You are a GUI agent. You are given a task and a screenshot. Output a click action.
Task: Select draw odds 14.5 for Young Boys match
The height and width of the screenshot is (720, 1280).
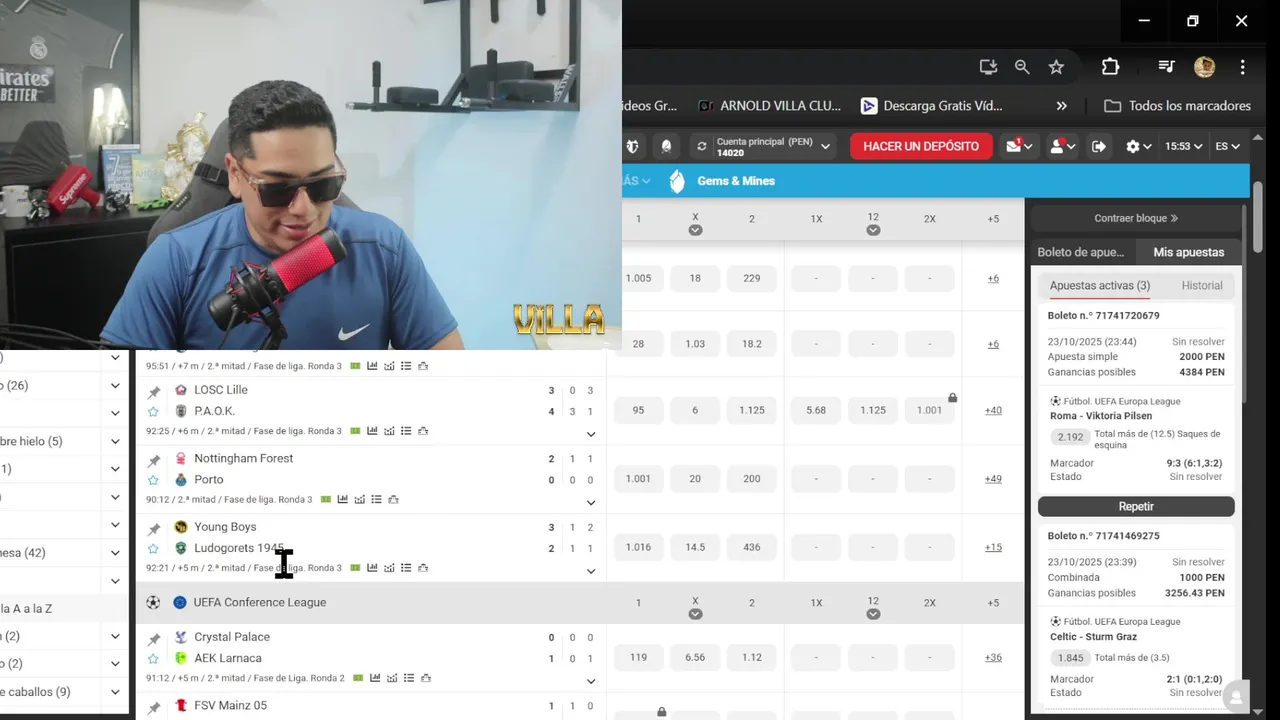pos(695,547)
